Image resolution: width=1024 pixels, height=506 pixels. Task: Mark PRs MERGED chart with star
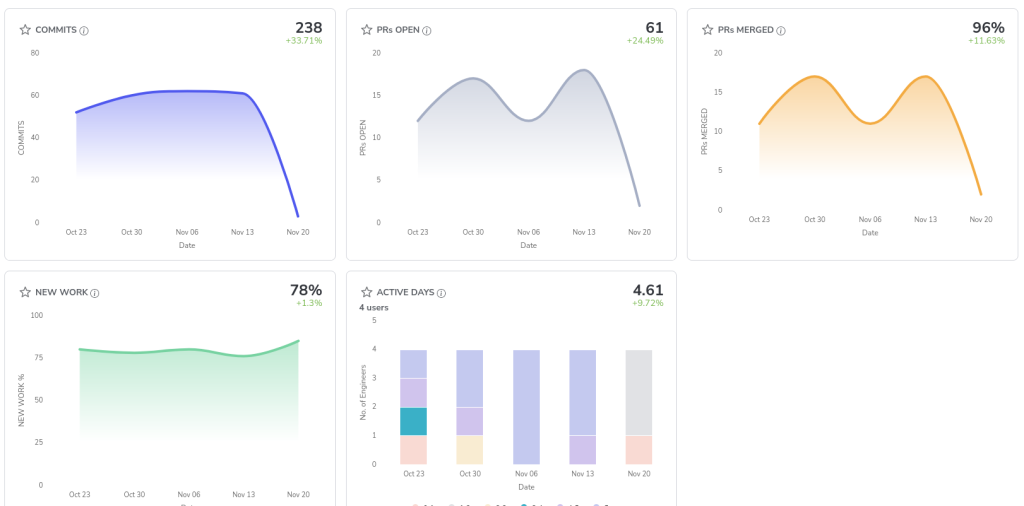tap(707, 30)
